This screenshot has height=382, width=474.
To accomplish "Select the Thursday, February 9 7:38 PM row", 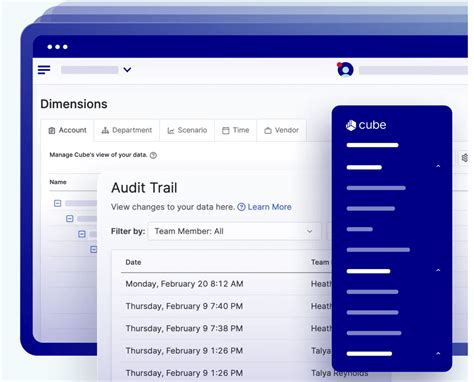I will pos(227,329).
